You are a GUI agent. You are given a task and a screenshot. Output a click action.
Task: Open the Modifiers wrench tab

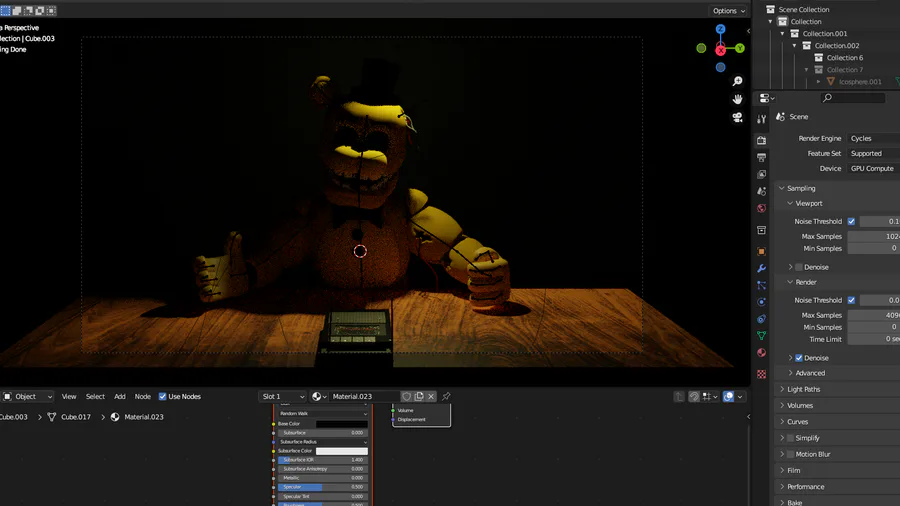[x=762, y=268]
